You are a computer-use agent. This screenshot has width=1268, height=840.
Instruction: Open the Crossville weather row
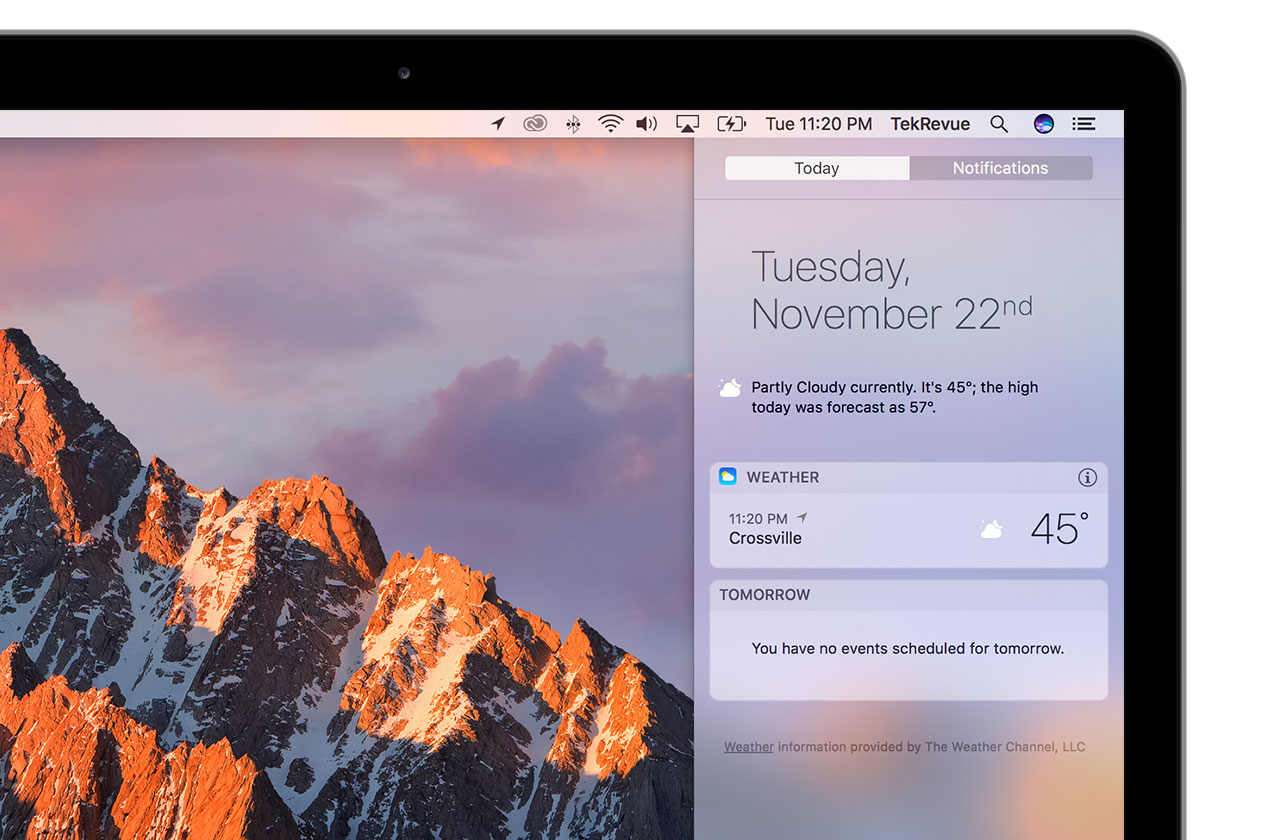908,530
